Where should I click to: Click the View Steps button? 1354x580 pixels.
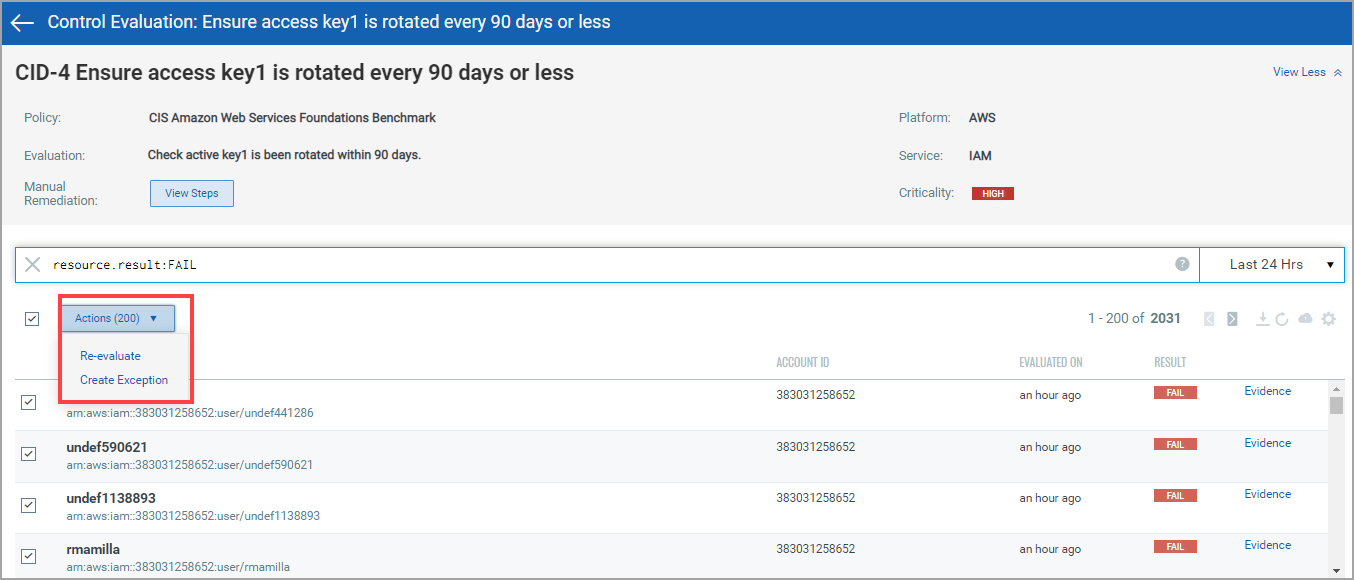click(x=192, y=193)
